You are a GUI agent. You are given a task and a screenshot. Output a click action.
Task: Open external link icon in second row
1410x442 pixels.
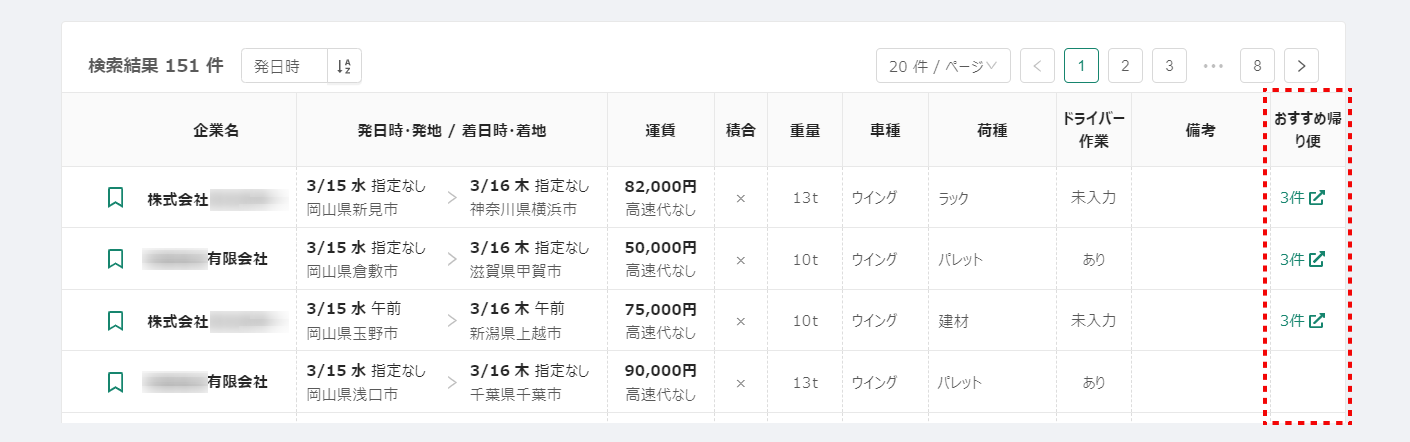[1317, 259]
